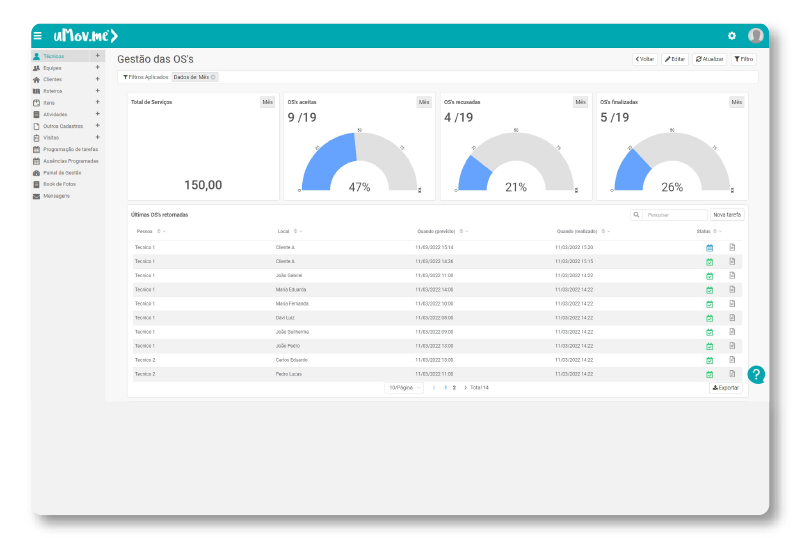Remove the 'Dados de: Mês' filter chip

tap(213, 77)
